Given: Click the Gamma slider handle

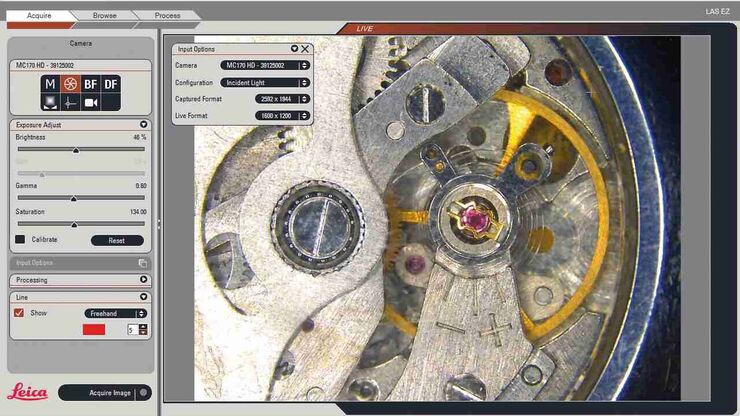Looking at the screenshot, I should [73, 199].
